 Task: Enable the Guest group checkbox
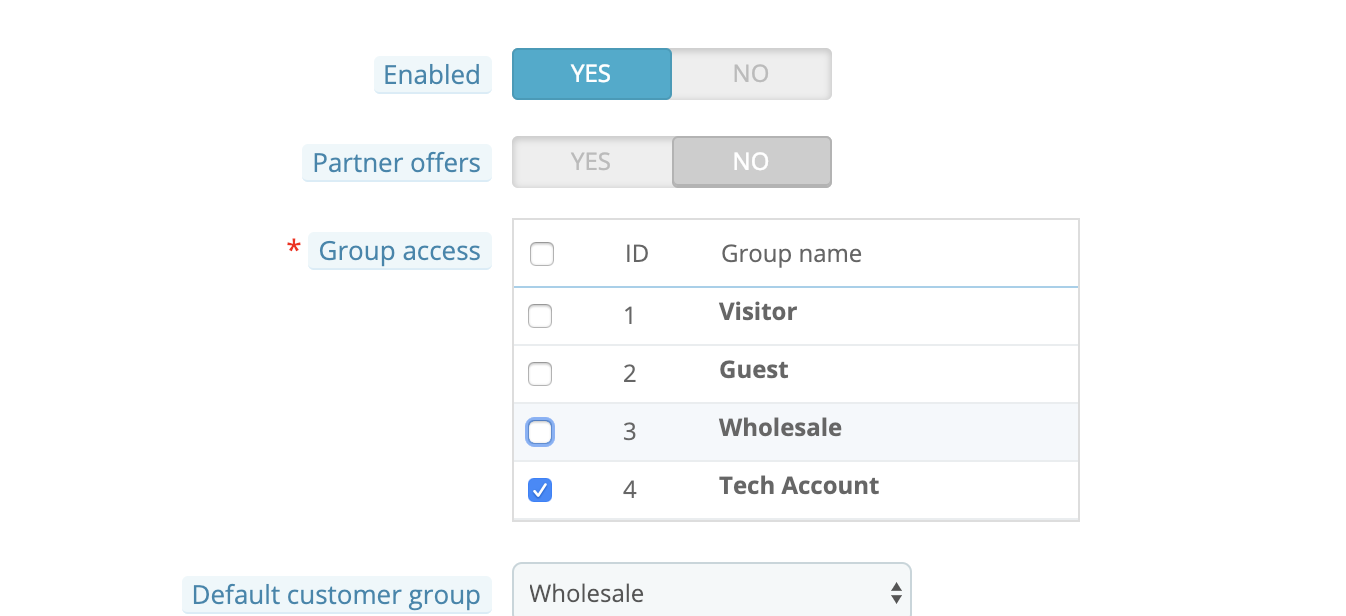540,374
